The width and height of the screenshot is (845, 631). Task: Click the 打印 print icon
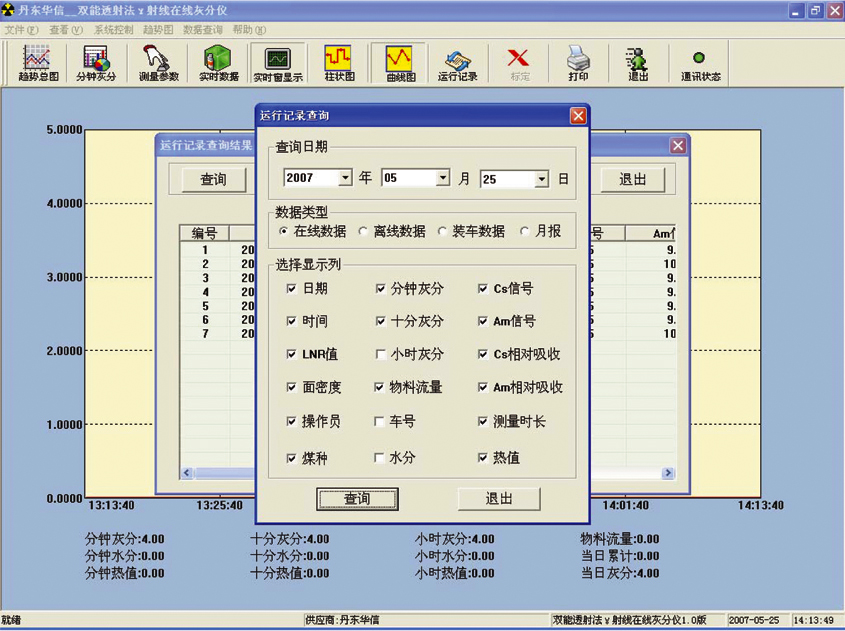pos(578,64)
